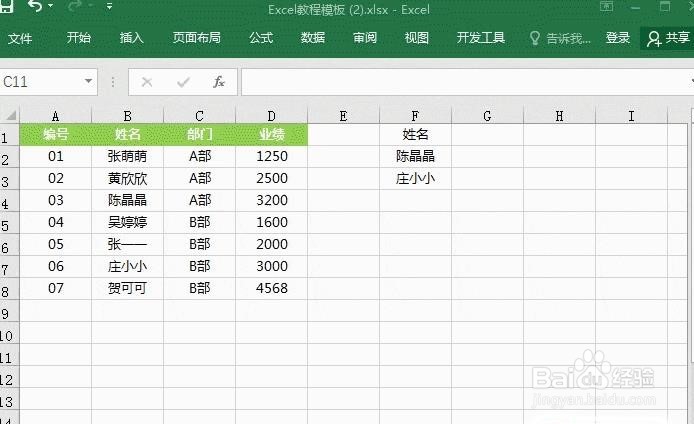This screenshot has height=424, width=694.
Task: Switch to the 开始 ribbon tab
Action: (x=79, y=38)
